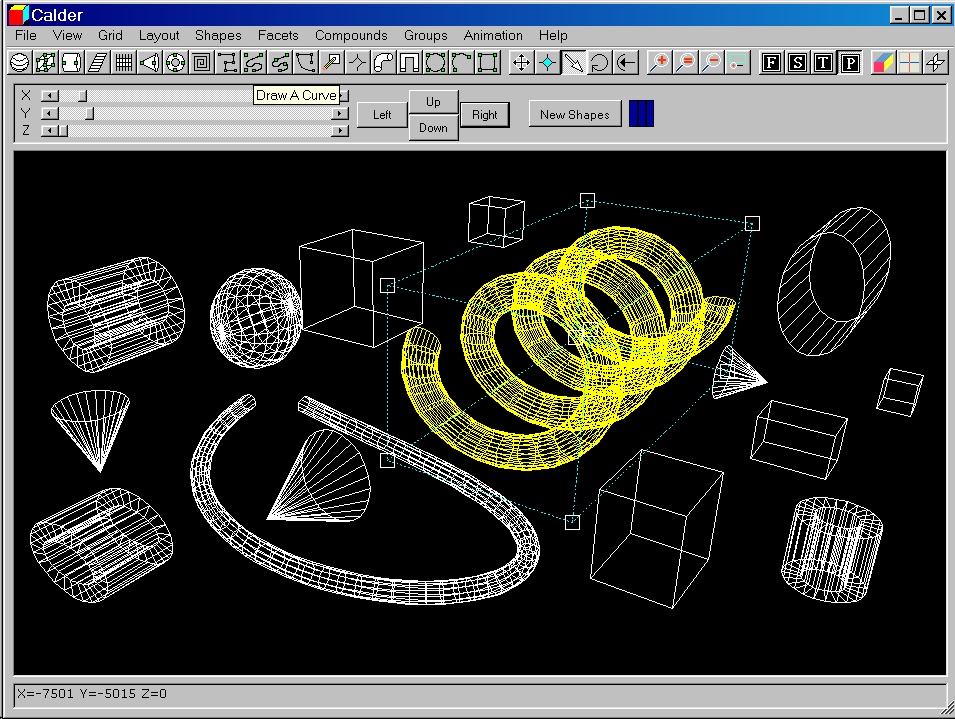Click the Right direction button
This screenshot has width=955, height=719.
485,115
